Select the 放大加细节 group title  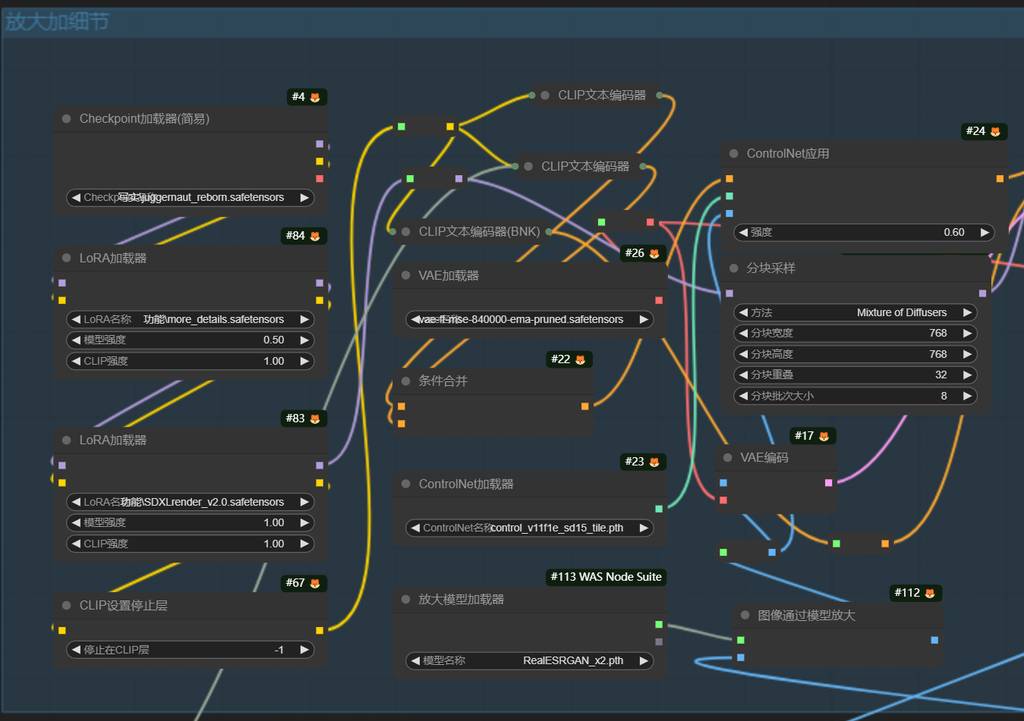(x=57, y=21)
